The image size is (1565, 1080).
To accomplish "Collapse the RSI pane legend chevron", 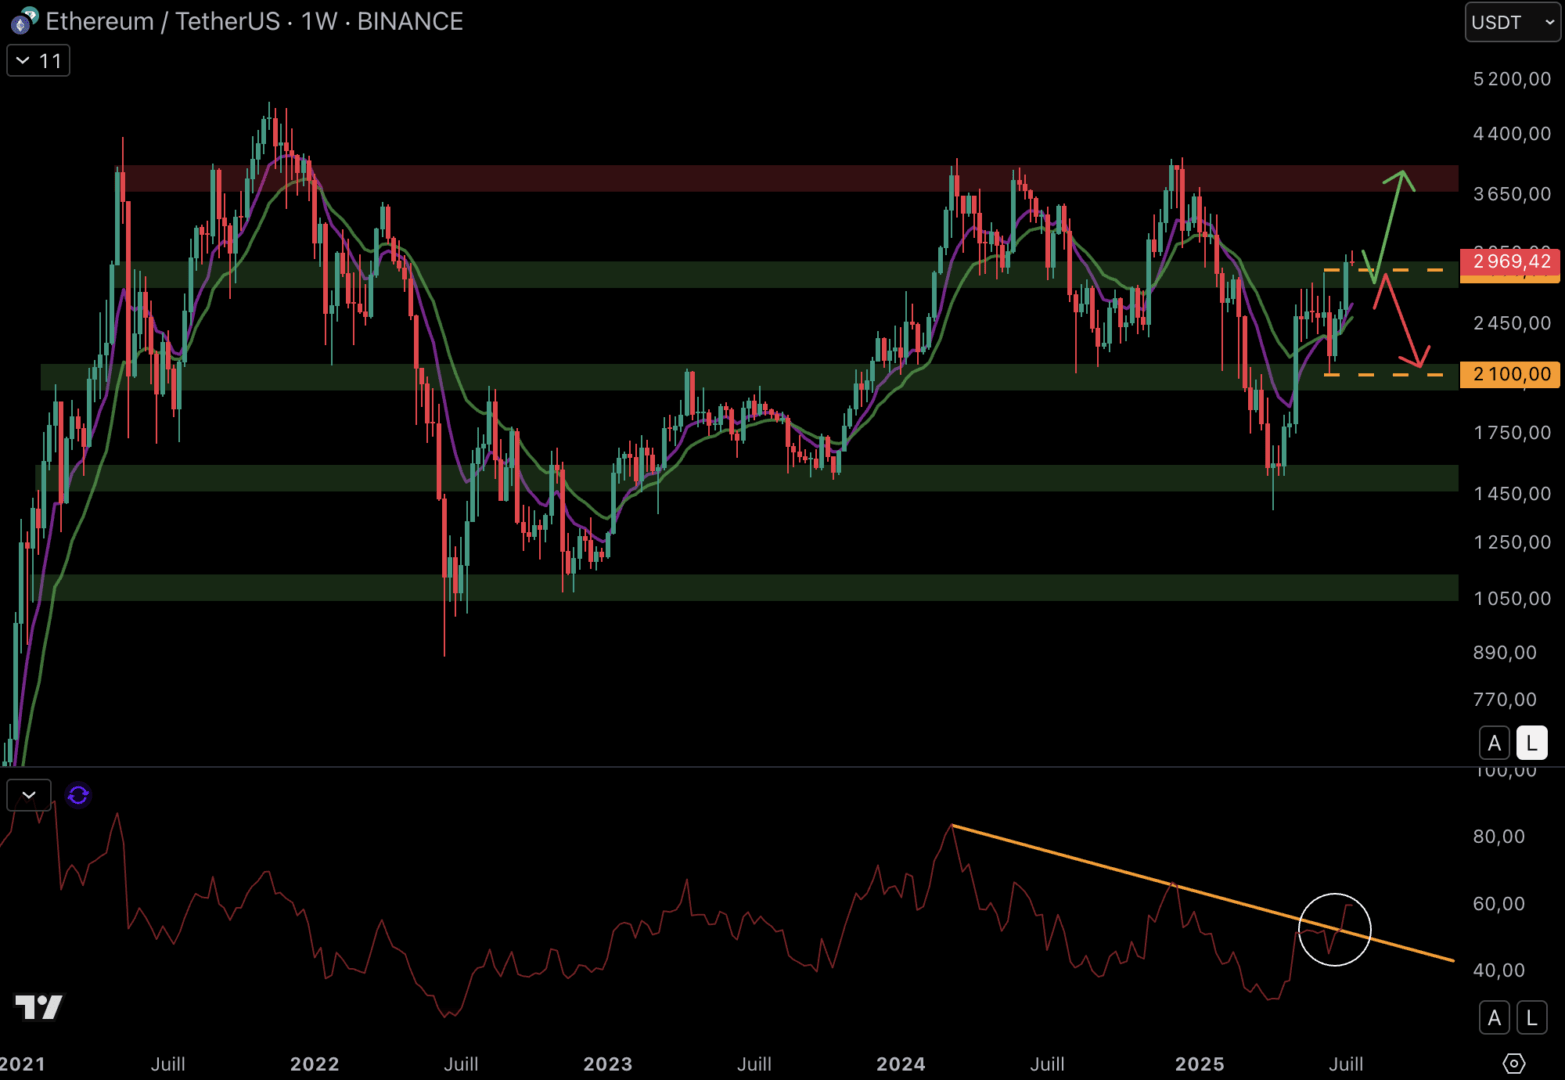I will coord(29,795).
